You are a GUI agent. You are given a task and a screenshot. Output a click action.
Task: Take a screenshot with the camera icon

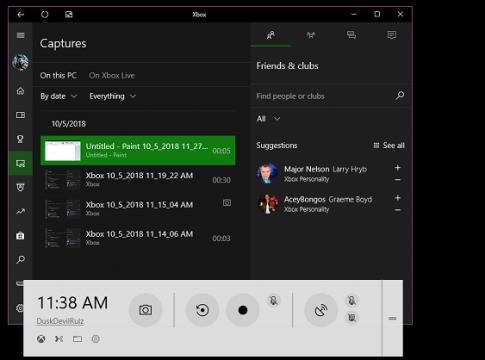(145, 310)
